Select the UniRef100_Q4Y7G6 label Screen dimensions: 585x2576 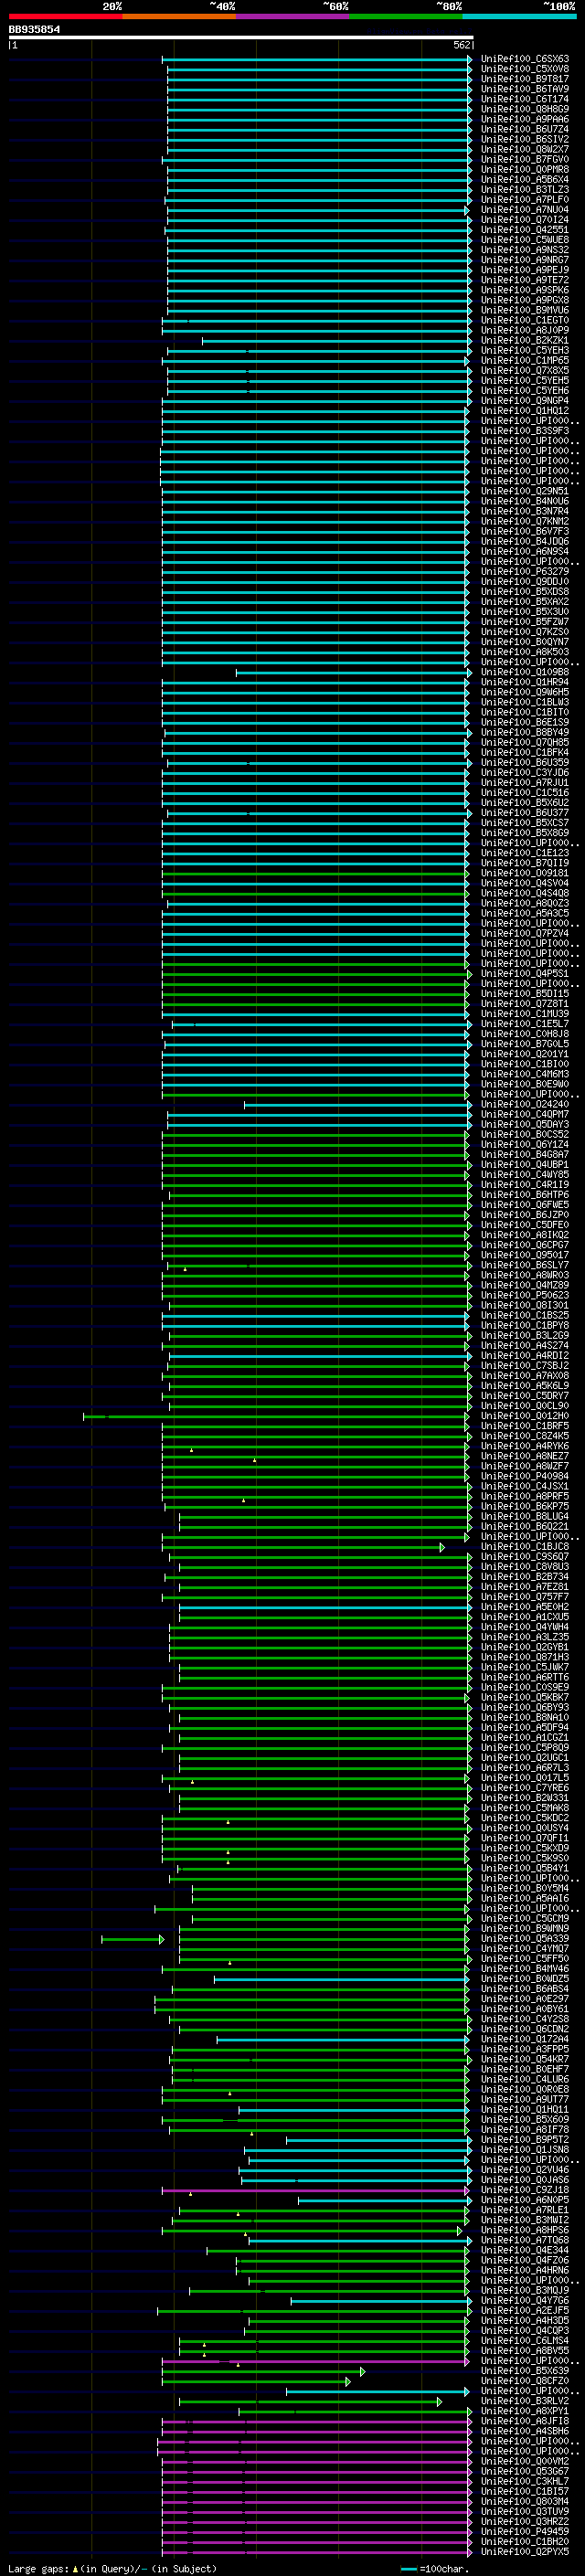[x=525, y=2301]
